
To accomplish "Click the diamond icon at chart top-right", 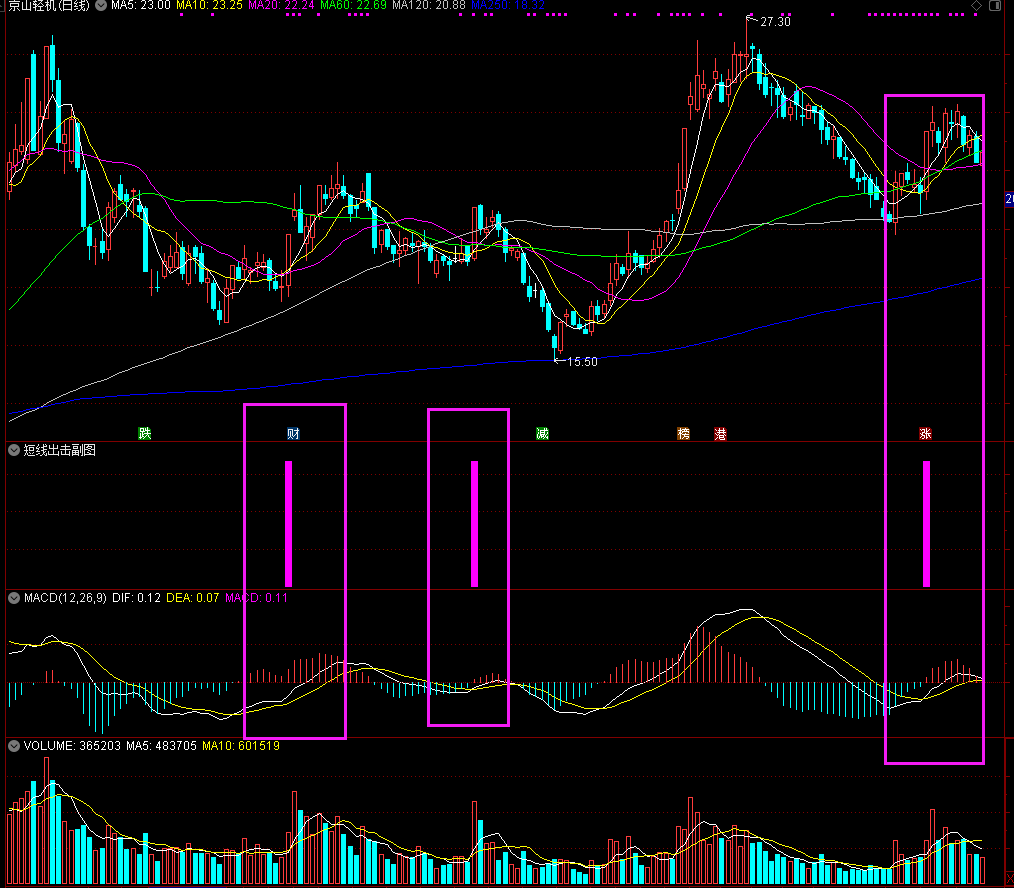I will click(976, 5).
